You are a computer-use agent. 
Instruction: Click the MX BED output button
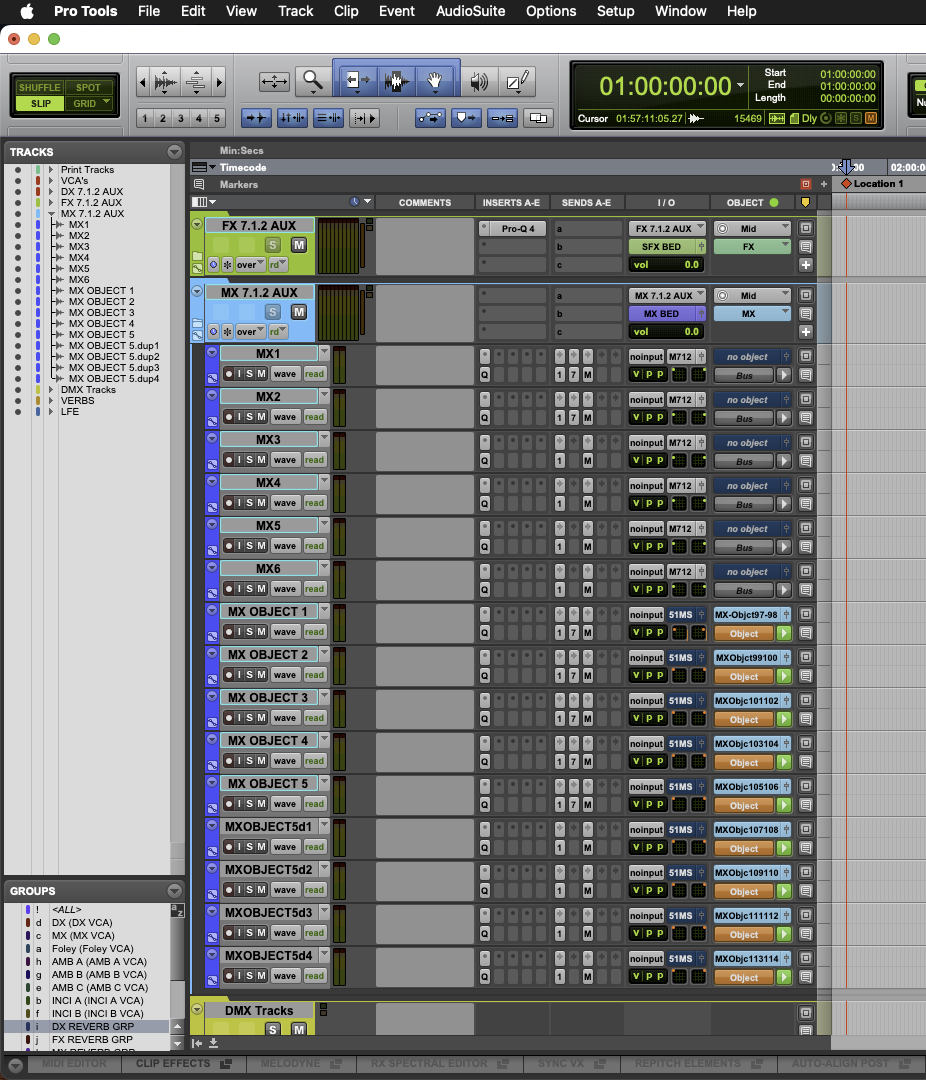662,313
